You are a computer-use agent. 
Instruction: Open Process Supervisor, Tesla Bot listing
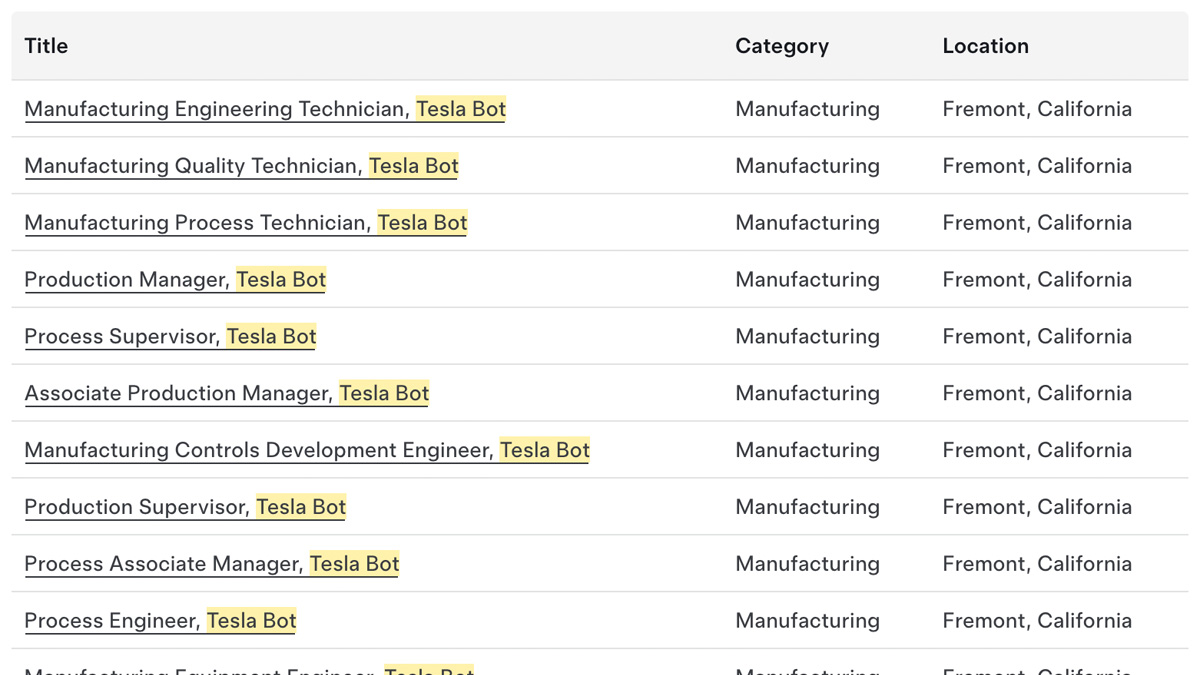point(170,337)
